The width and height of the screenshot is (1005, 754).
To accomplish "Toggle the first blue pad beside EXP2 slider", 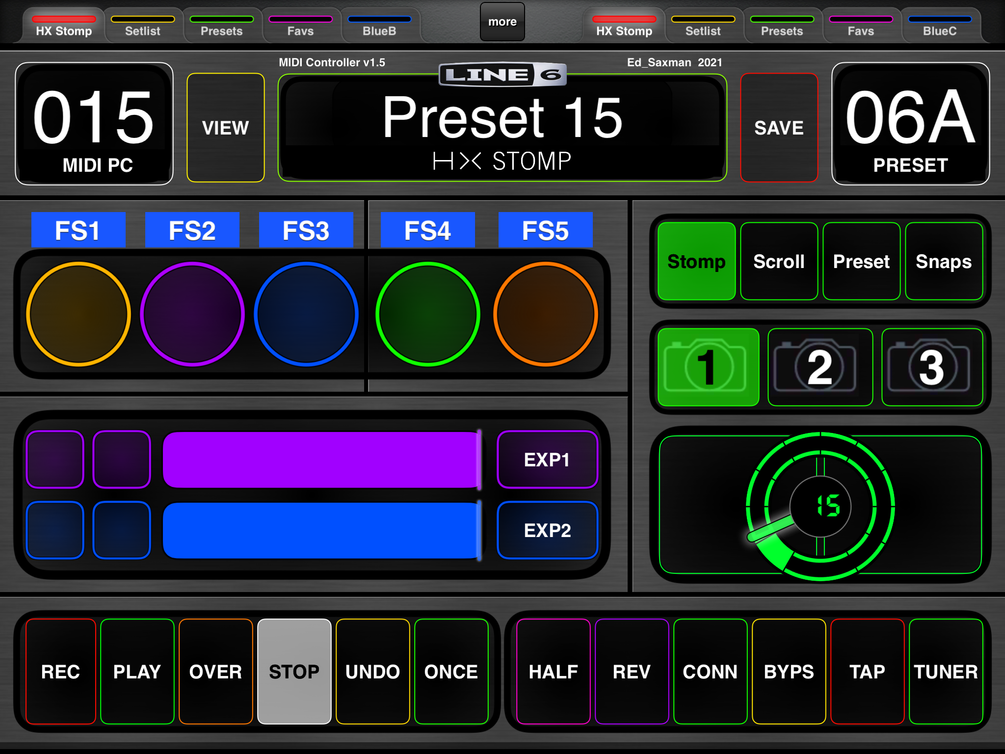I will click(55, 530).
